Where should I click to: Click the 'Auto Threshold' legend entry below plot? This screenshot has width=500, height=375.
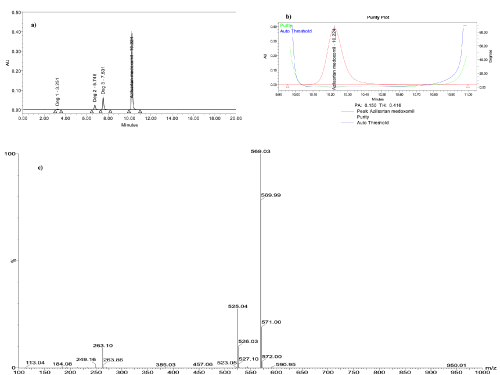click(x=373, y=123)
